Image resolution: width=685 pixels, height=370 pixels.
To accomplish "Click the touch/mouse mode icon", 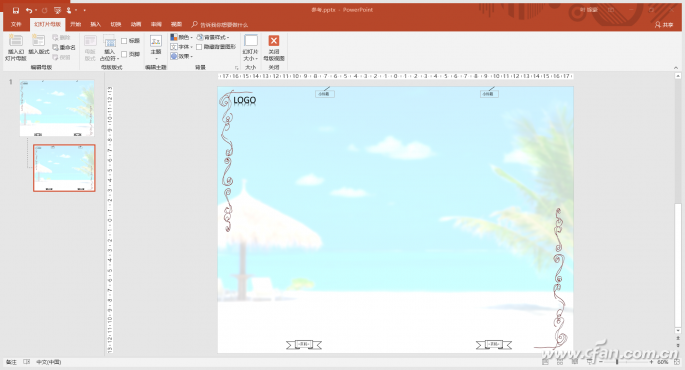I will click(69, 10).
